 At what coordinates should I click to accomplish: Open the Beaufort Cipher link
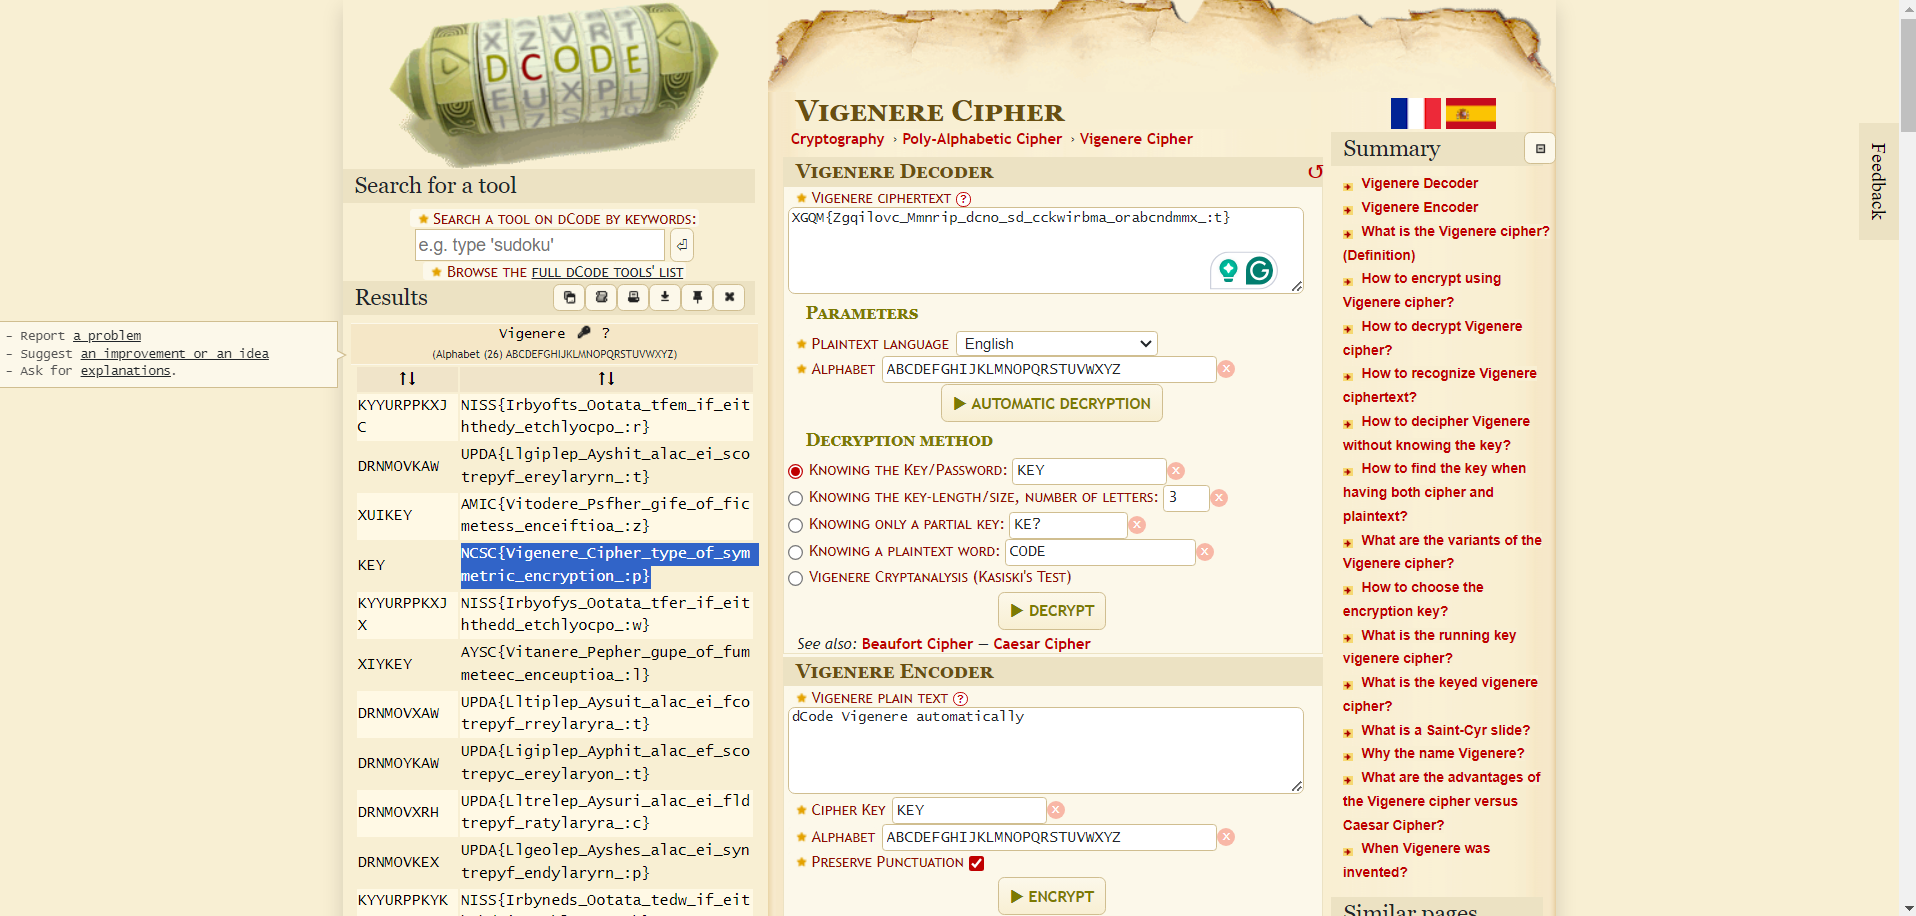point(916,643)
